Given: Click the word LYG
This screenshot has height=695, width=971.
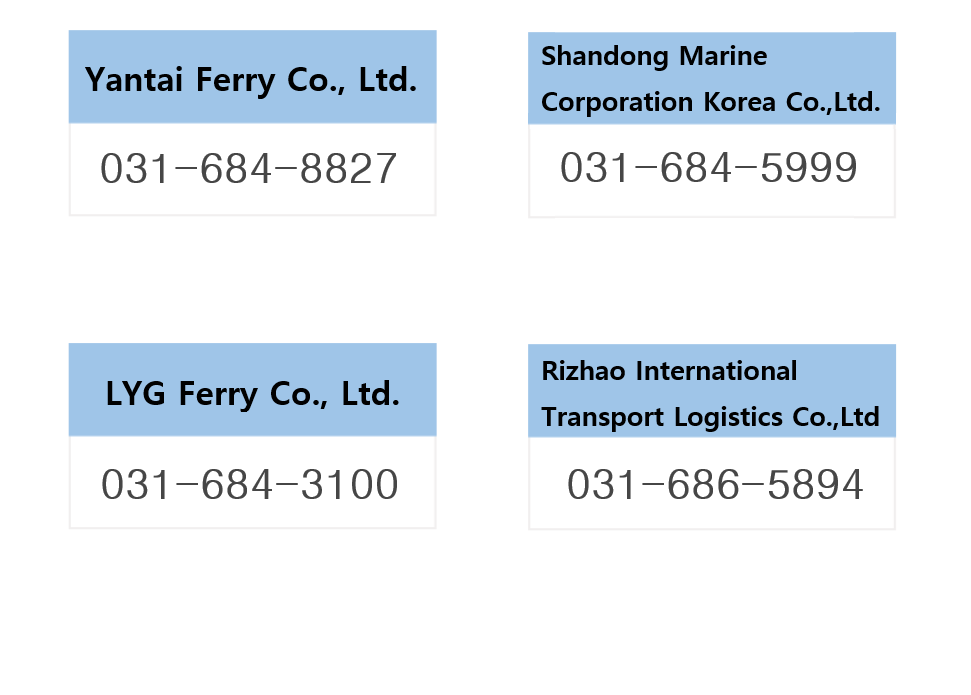Looking at the screenshot, I should tap(137, 393).
